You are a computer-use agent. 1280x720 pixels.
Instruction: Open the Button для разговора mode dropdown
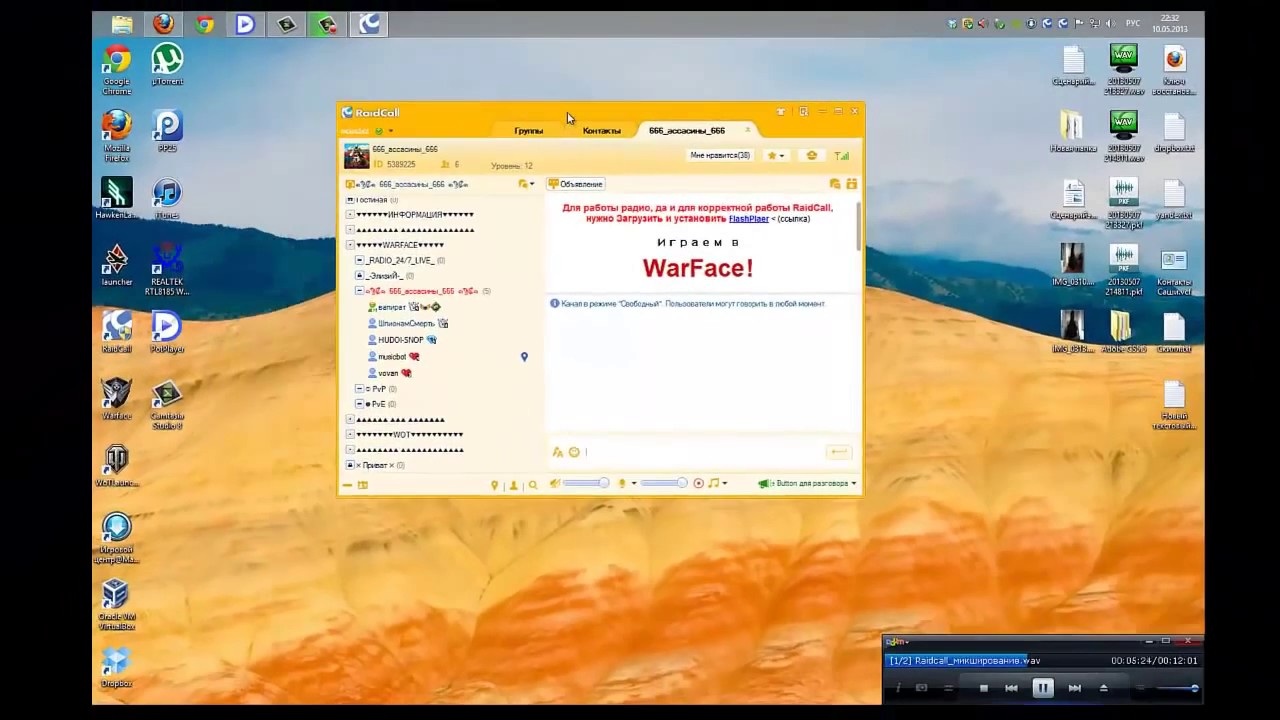[x=807, y=484]
